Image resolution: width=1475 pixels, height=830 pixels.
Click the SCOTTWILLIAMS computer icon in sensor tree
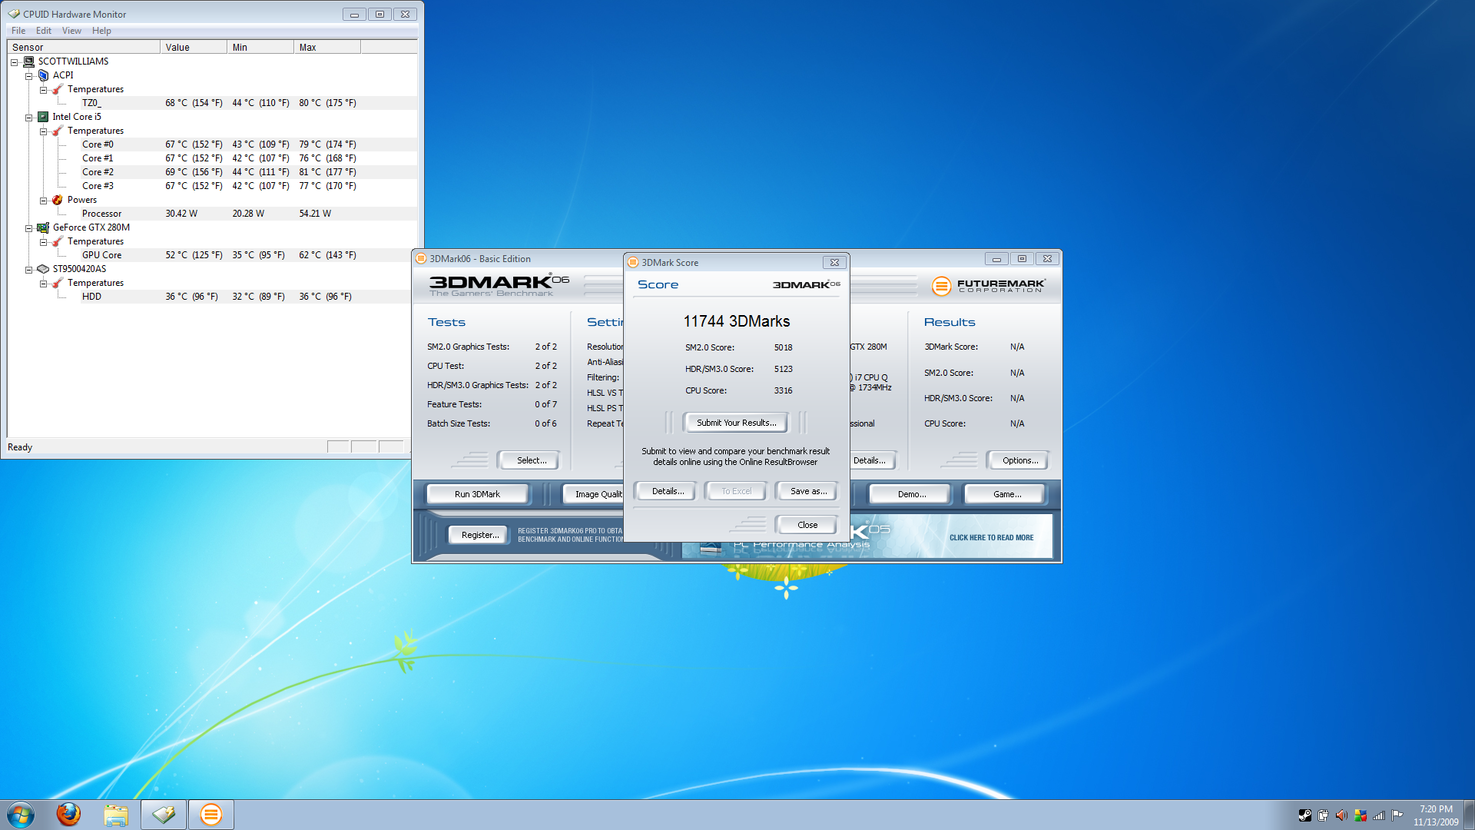[x=29, y=61]
